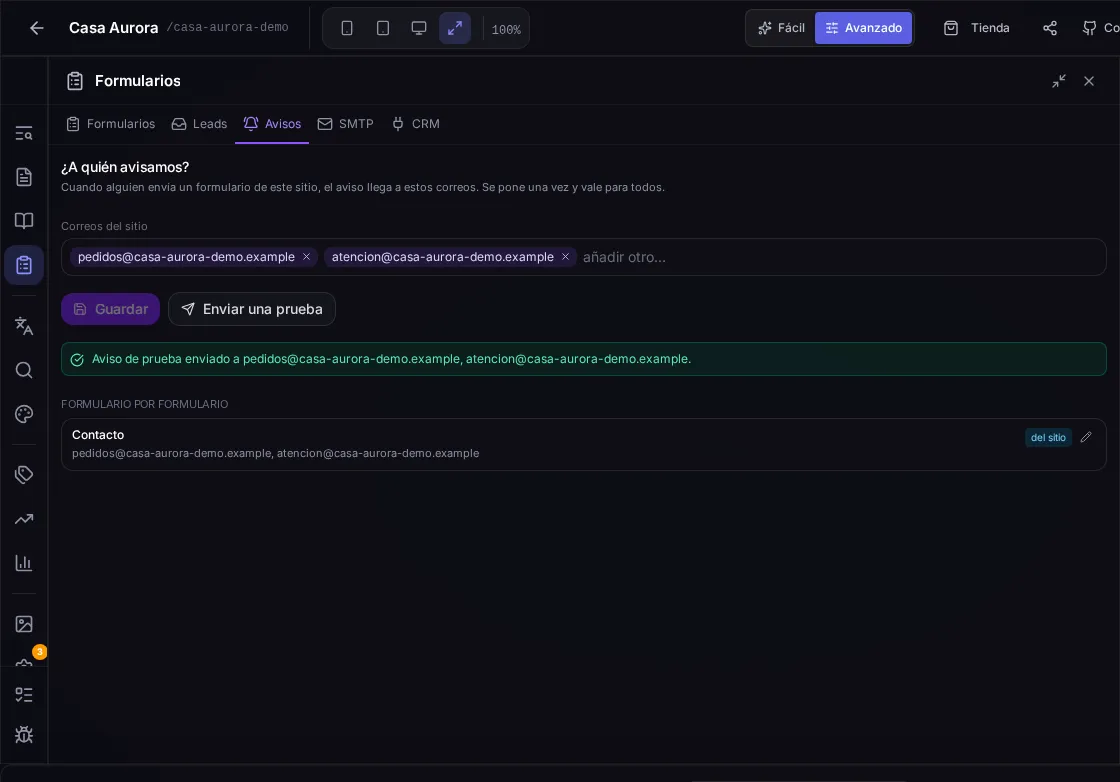Toggle the fullscreen expand preview icon

tap(455, 28)
